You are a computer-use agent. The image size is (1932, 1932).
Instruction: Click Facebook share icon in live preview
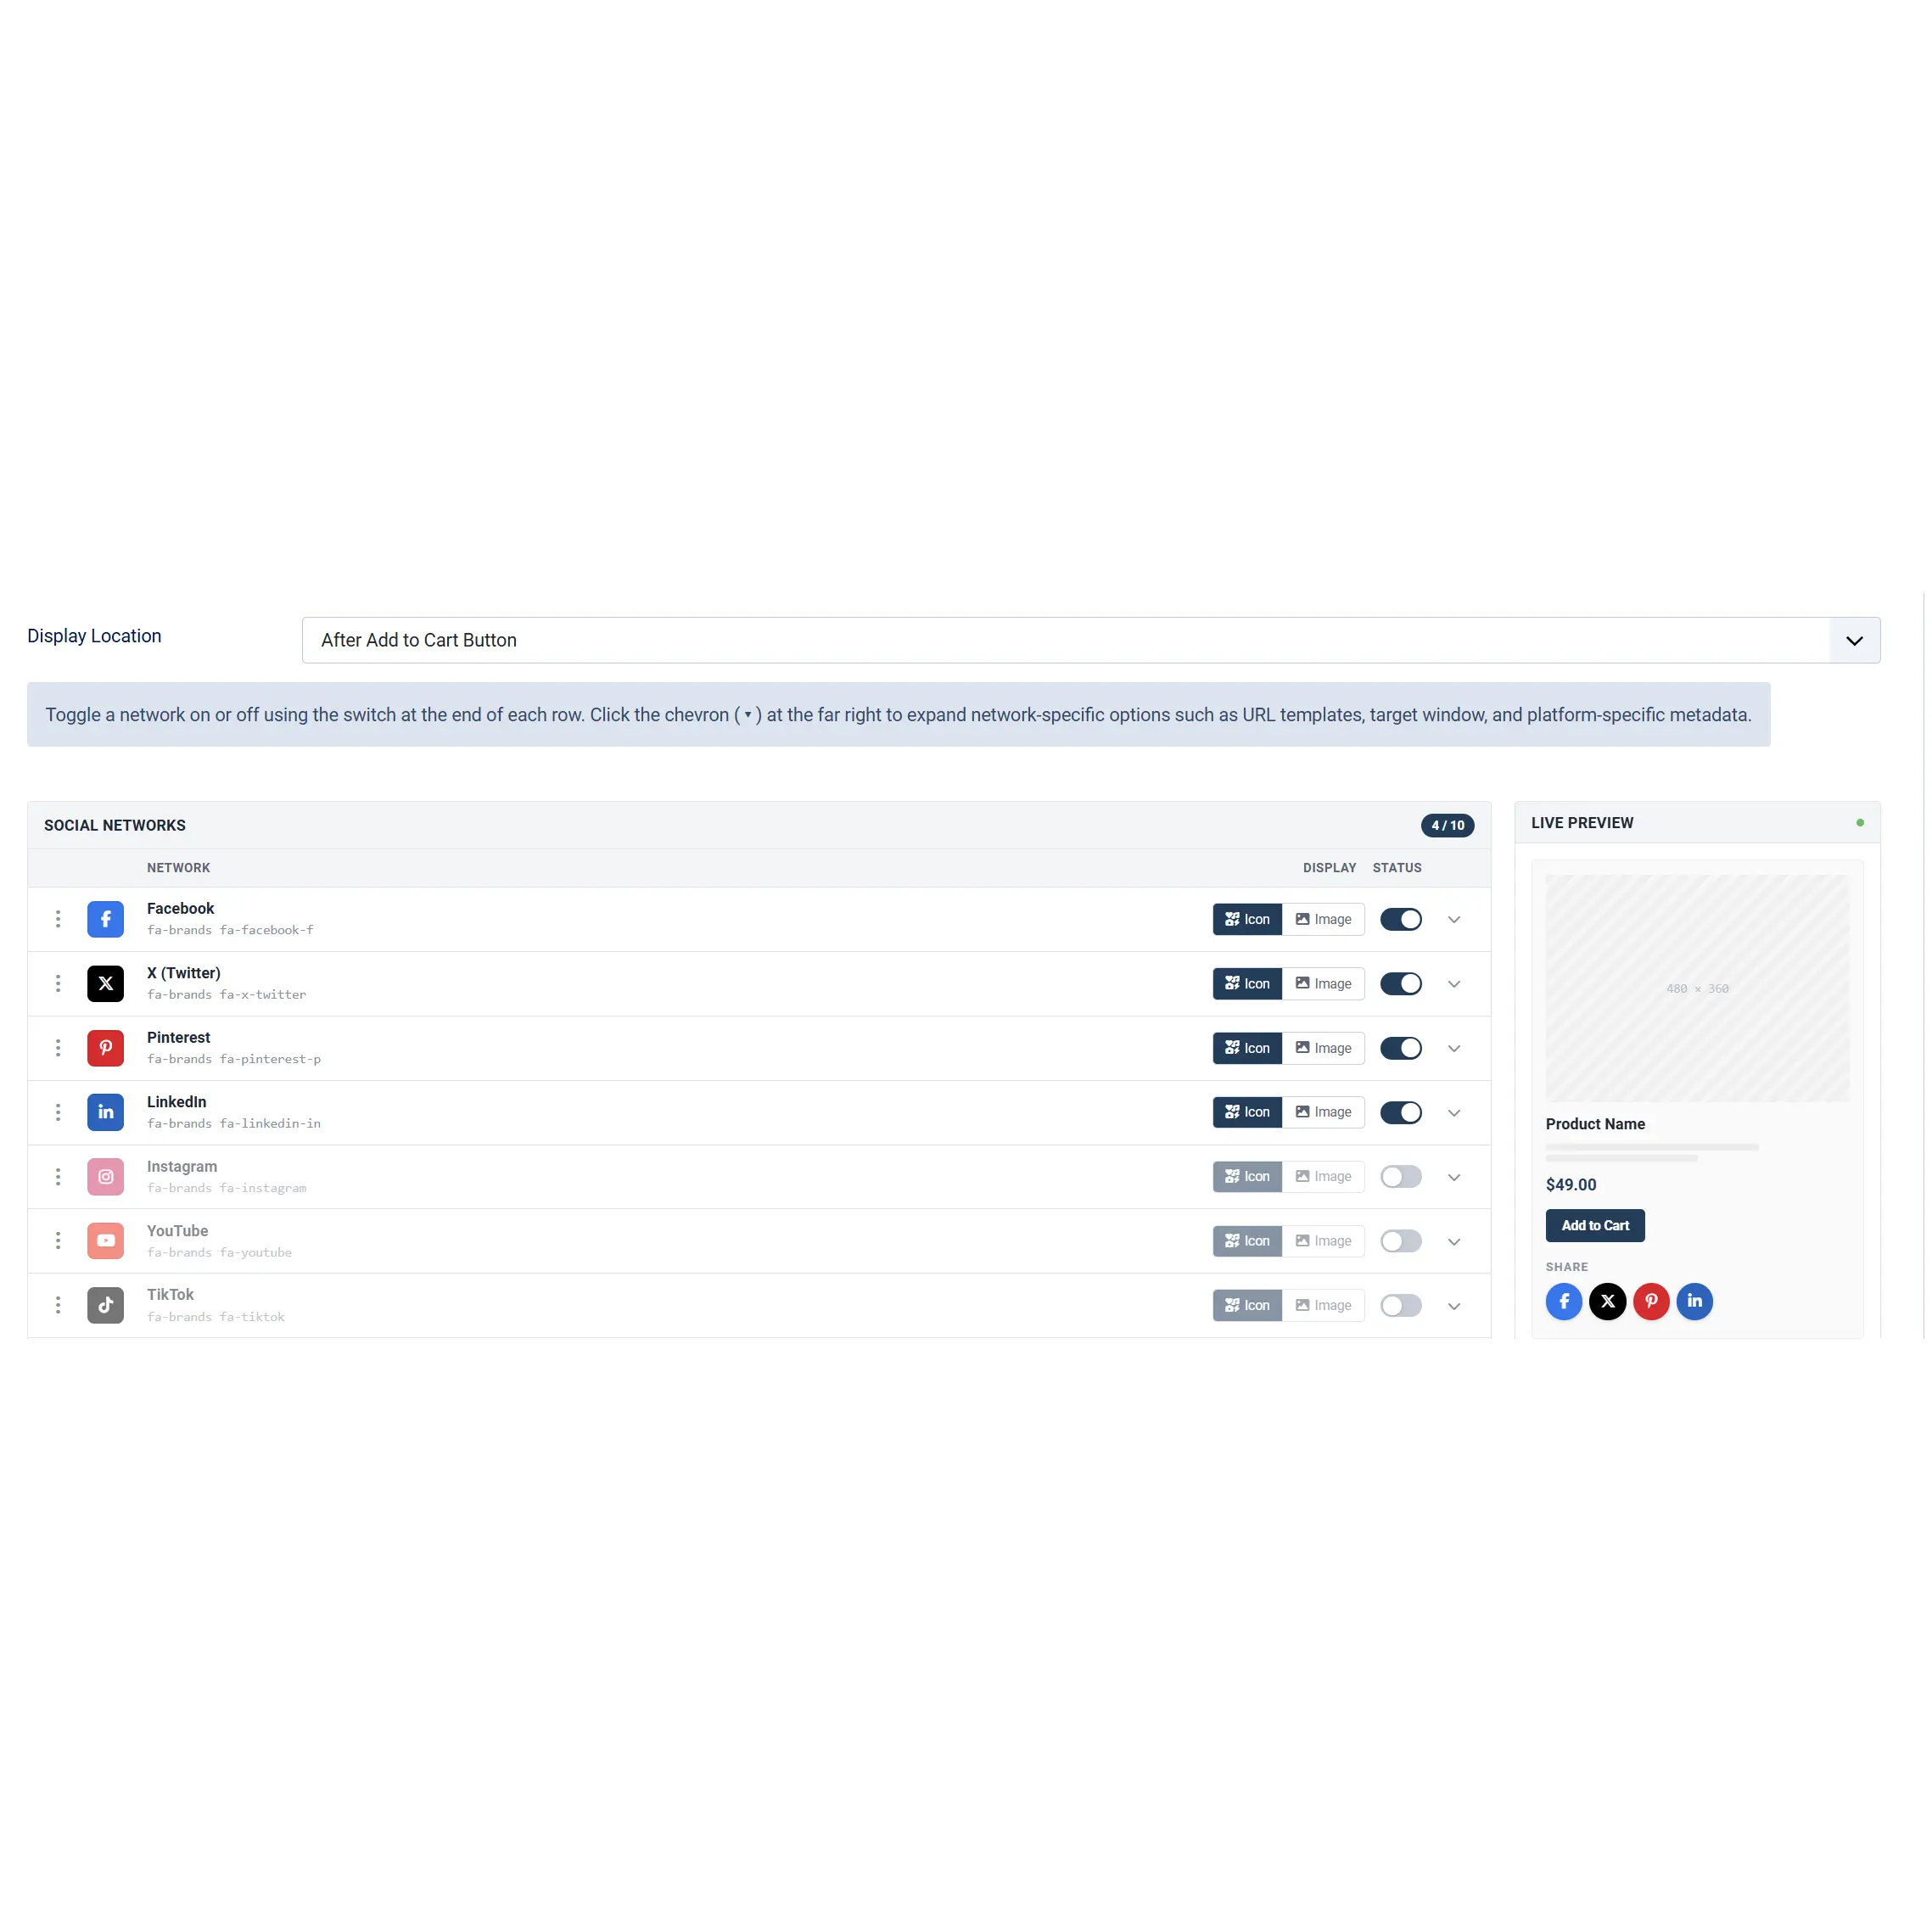[x=1564, y=1301]
